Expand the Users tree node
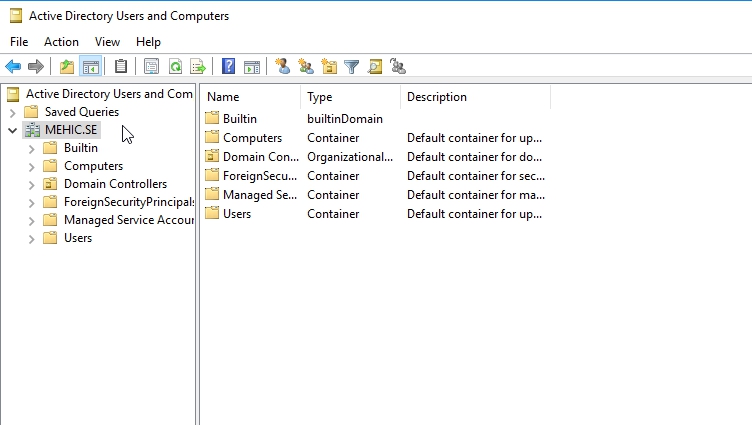The height and width of the screenshot is (425, 752). pos(32,238)
